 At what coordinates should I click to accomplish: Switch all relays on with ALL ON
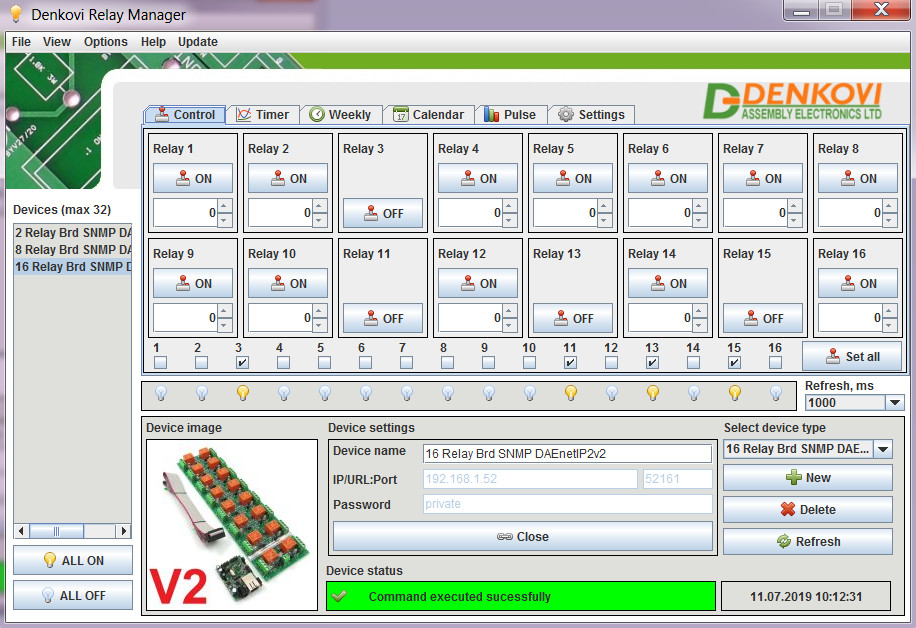click(x=73, y=560)
